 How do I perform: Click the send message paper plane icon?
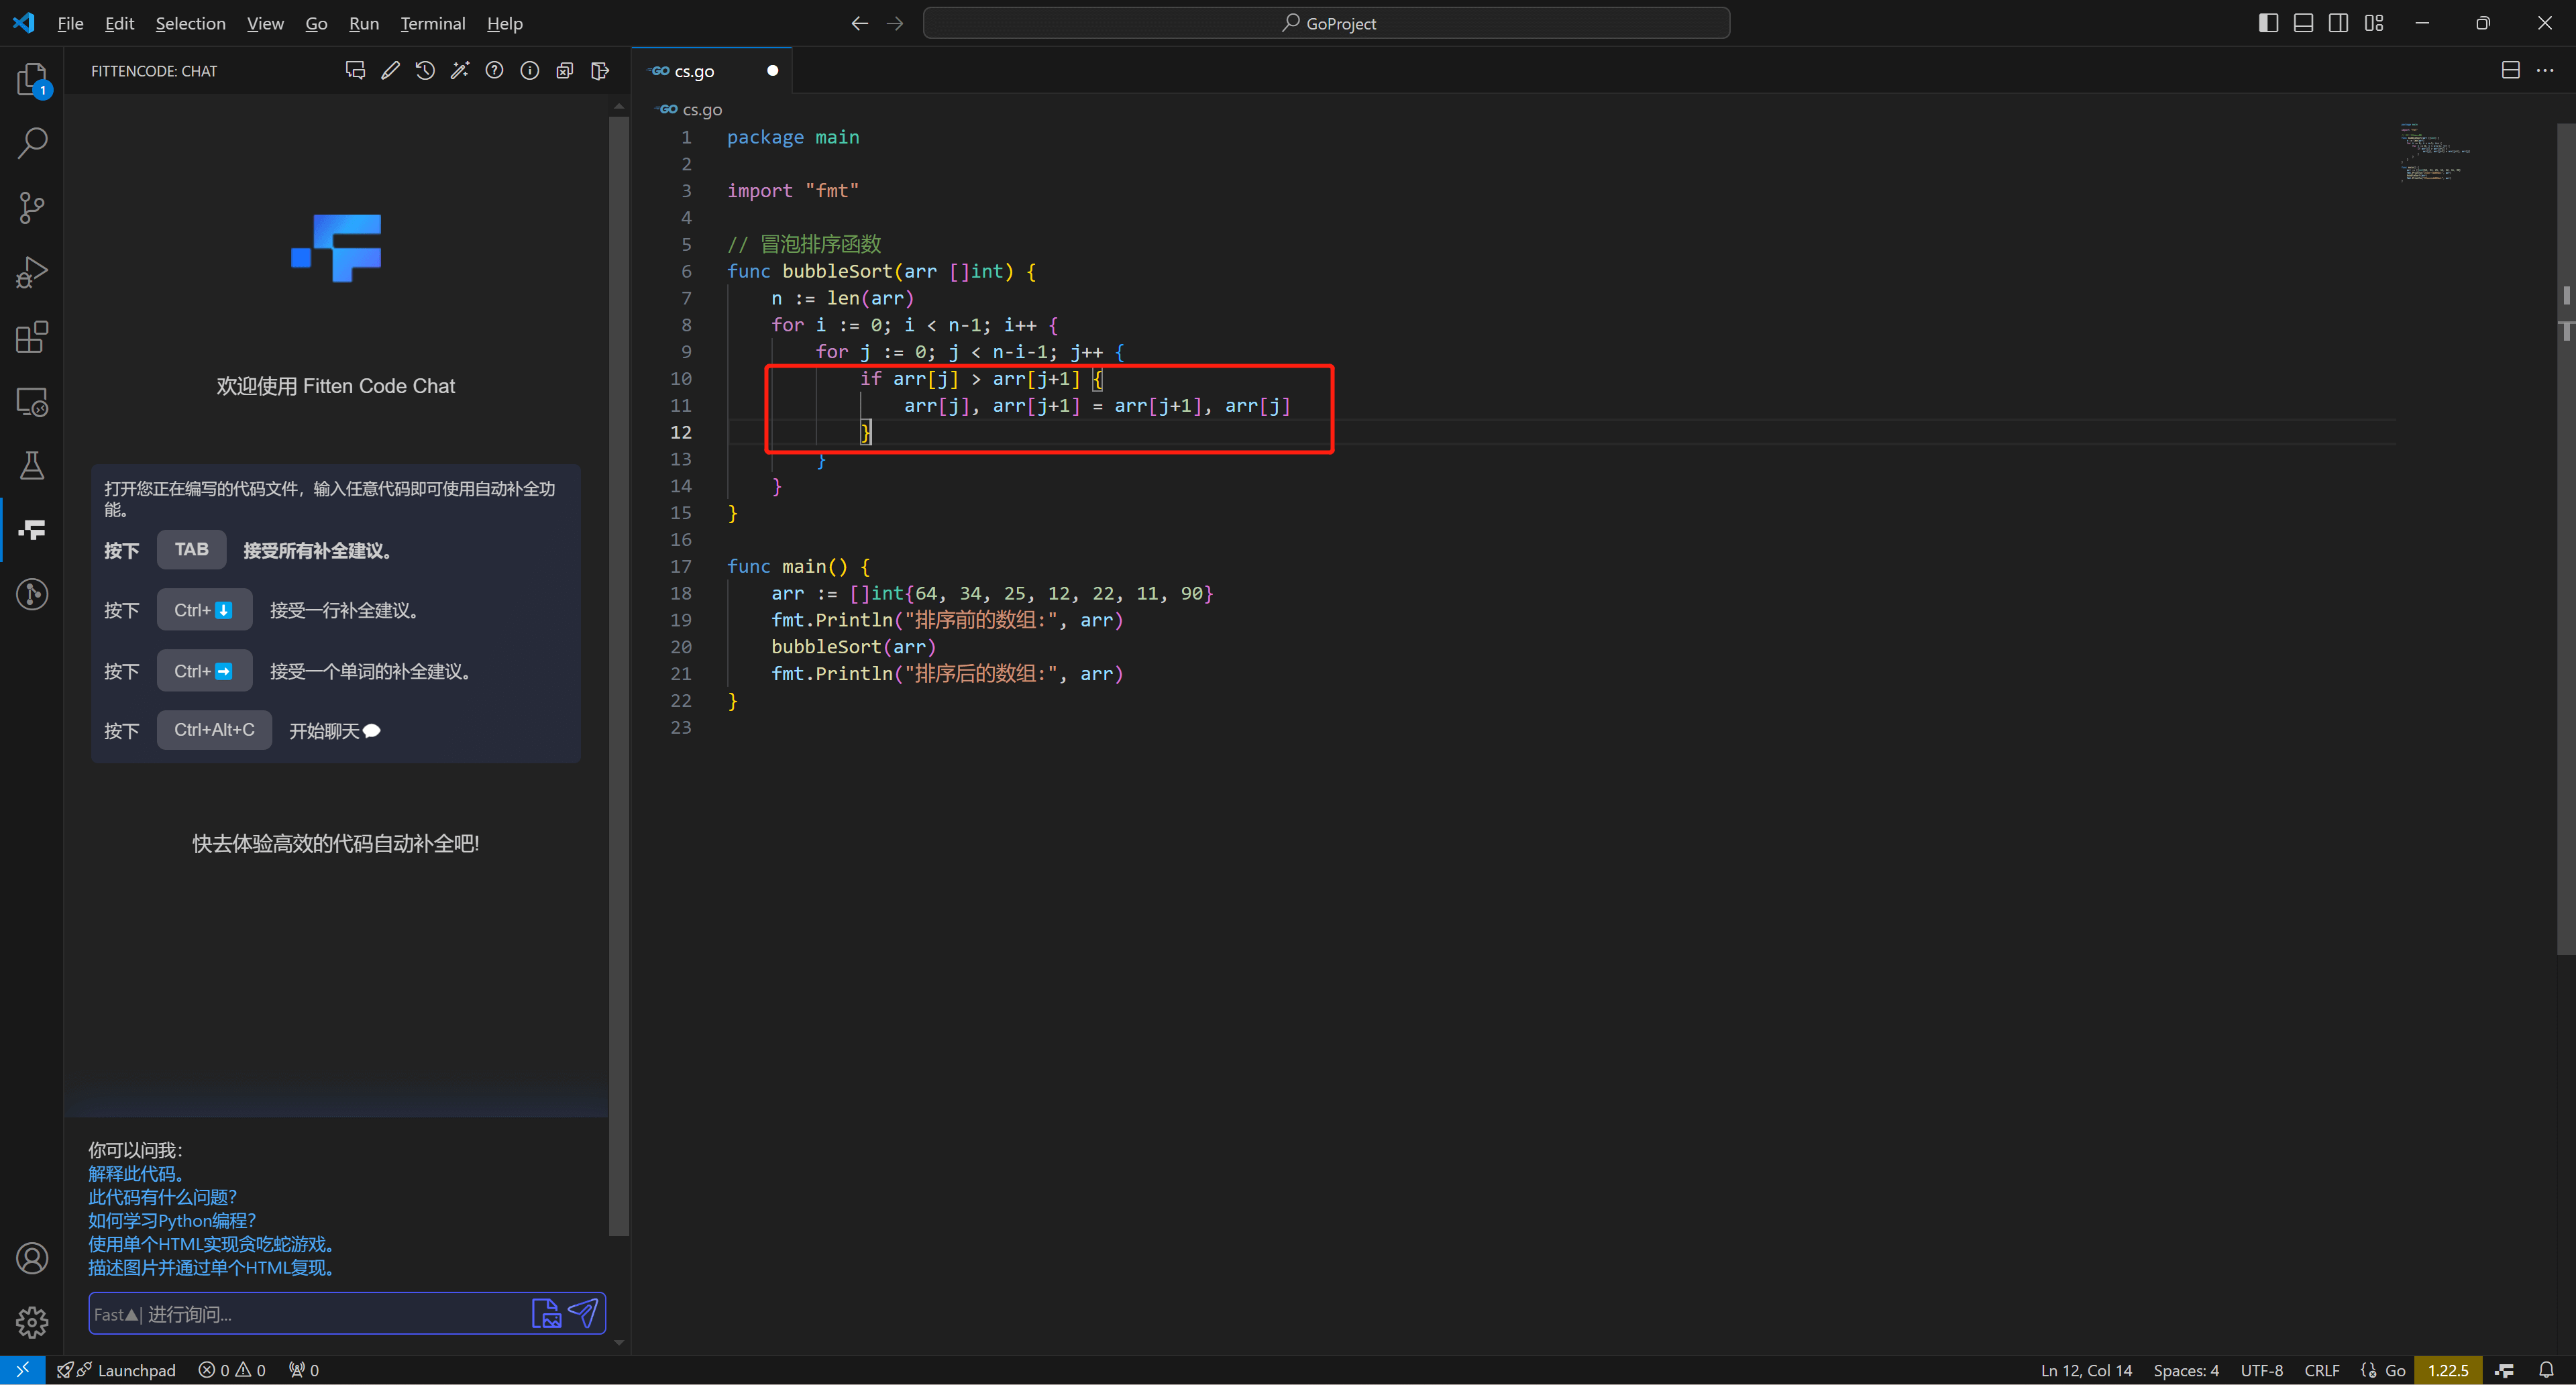583,1312
